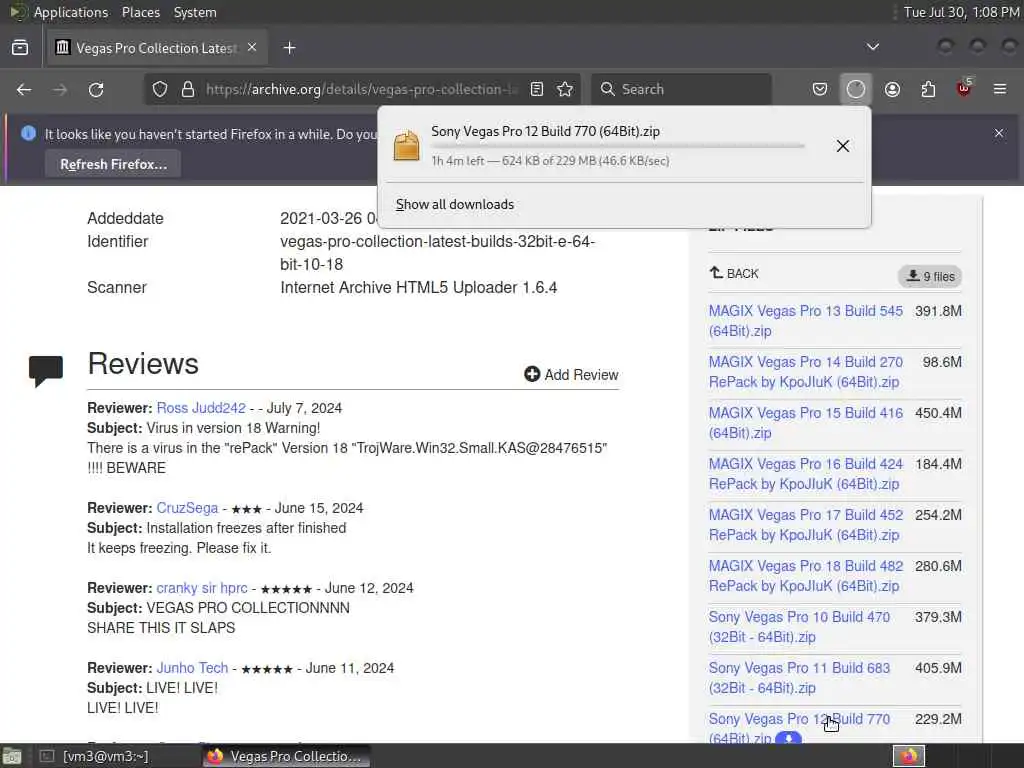Click the download progress bar

tap(617, 146)
